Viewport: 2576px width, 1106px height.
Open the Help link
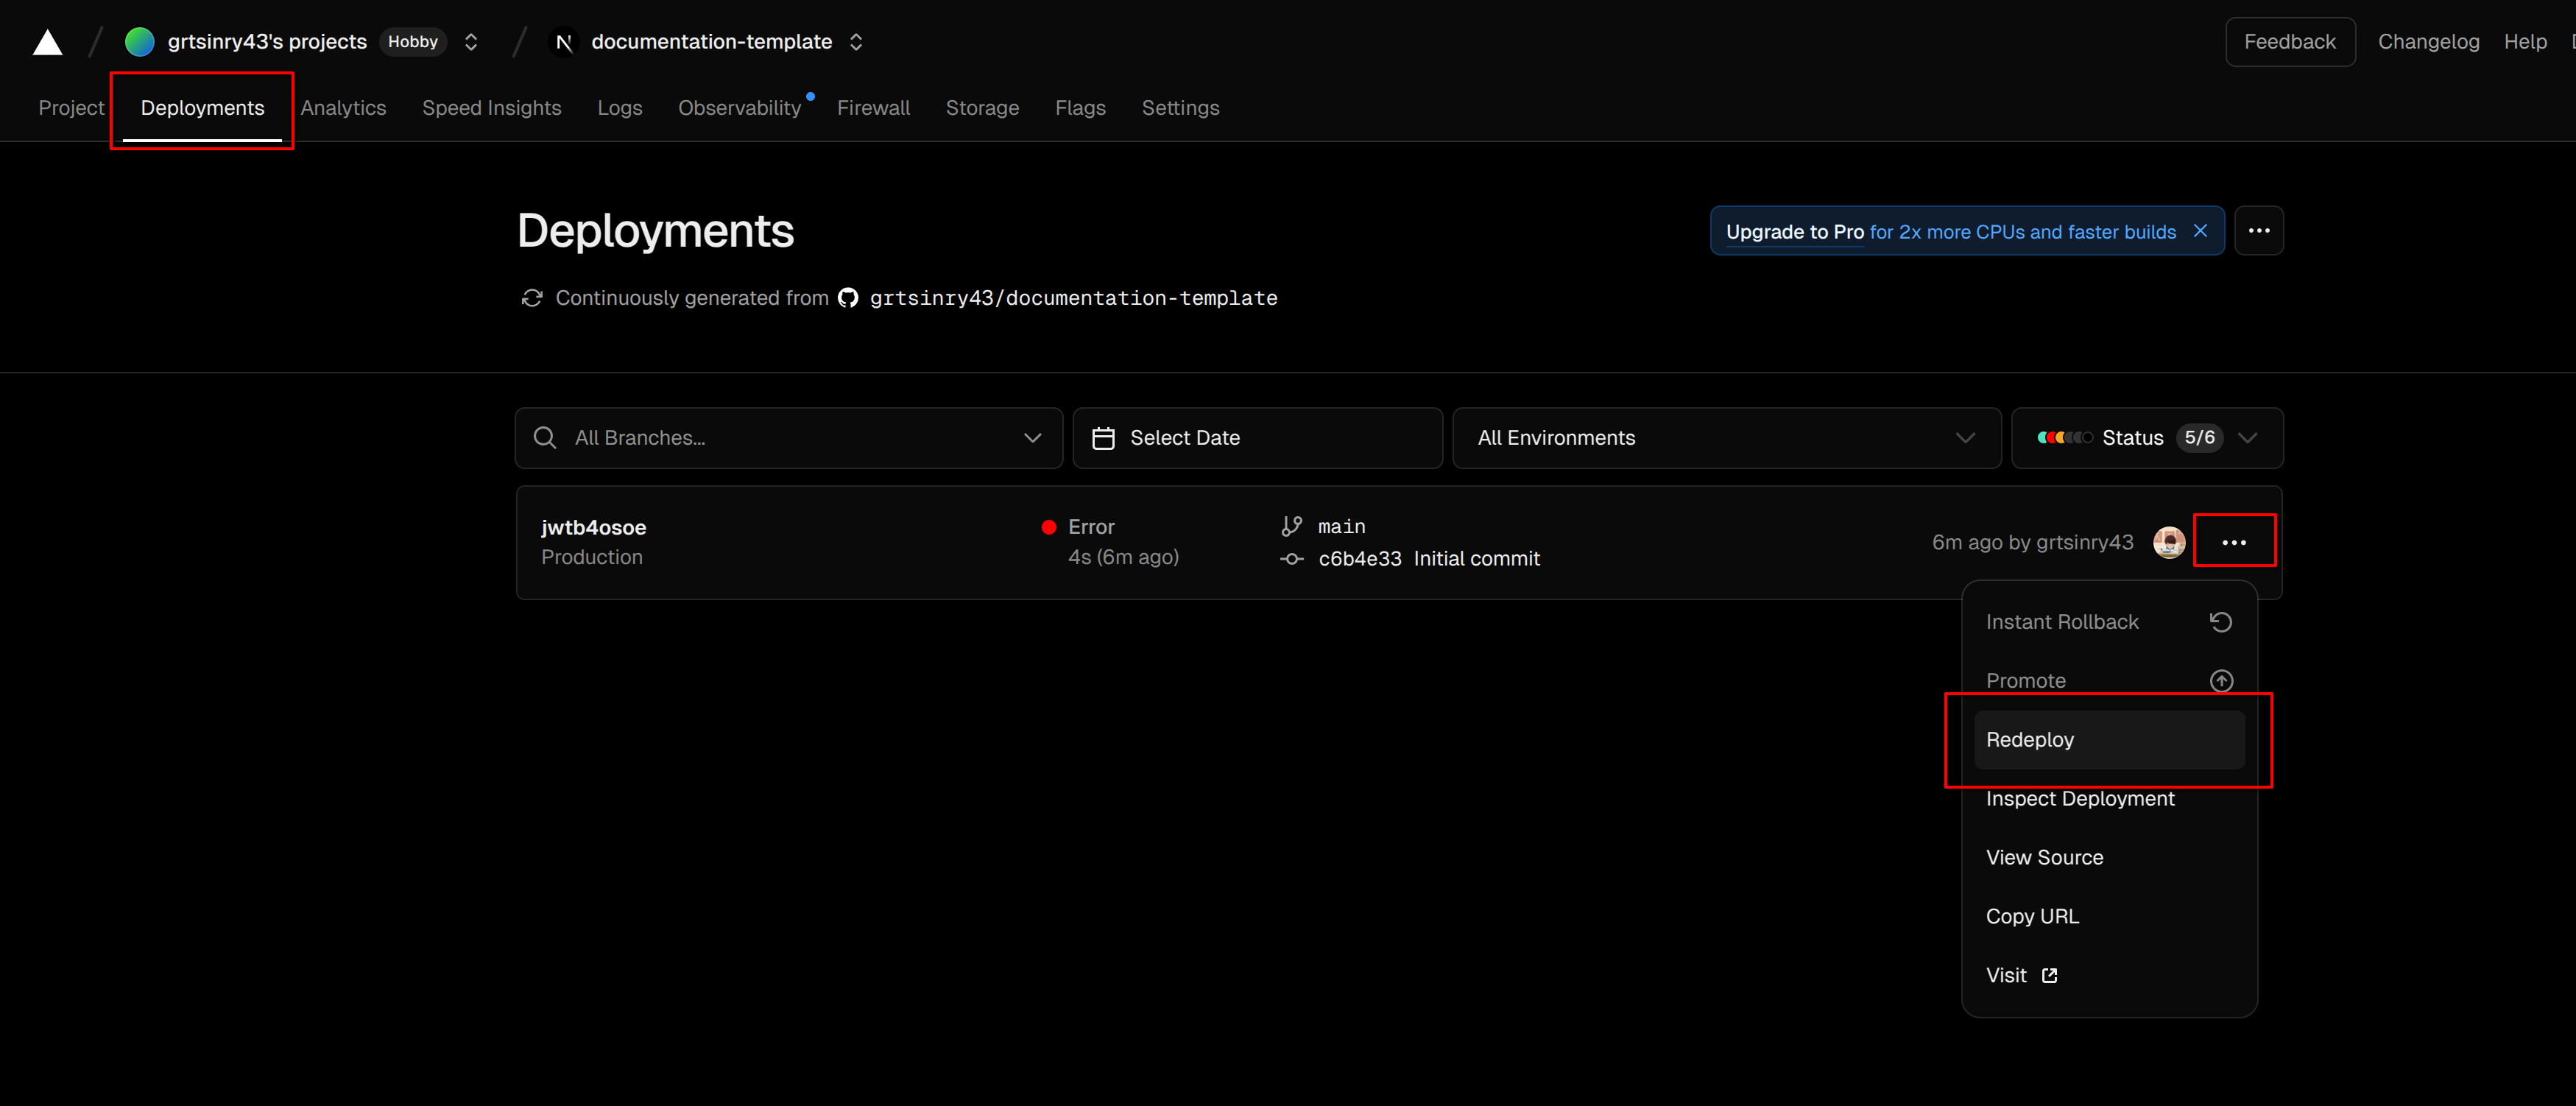pos(2525,42)
